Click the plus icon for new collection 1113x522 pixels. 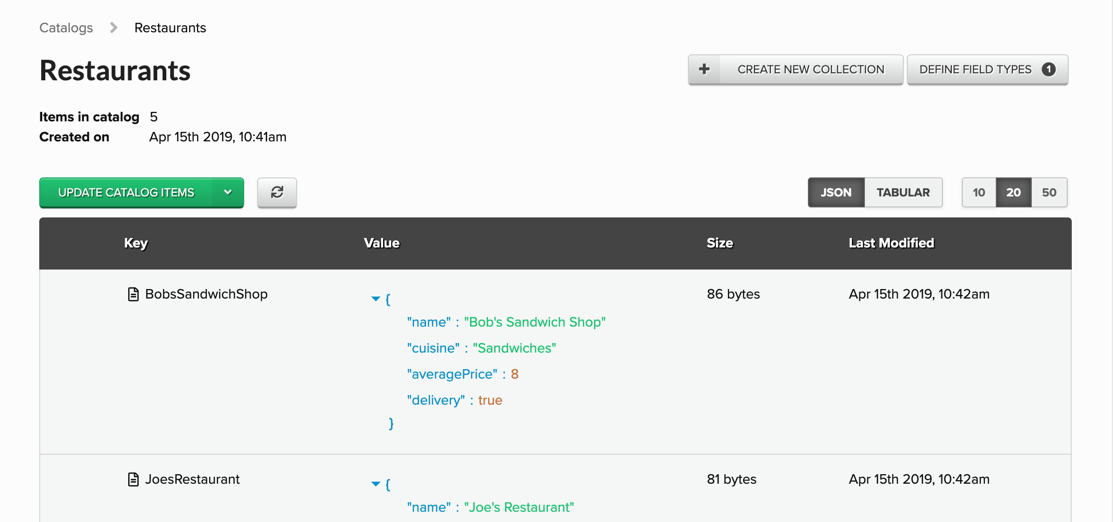pos(704,69)
